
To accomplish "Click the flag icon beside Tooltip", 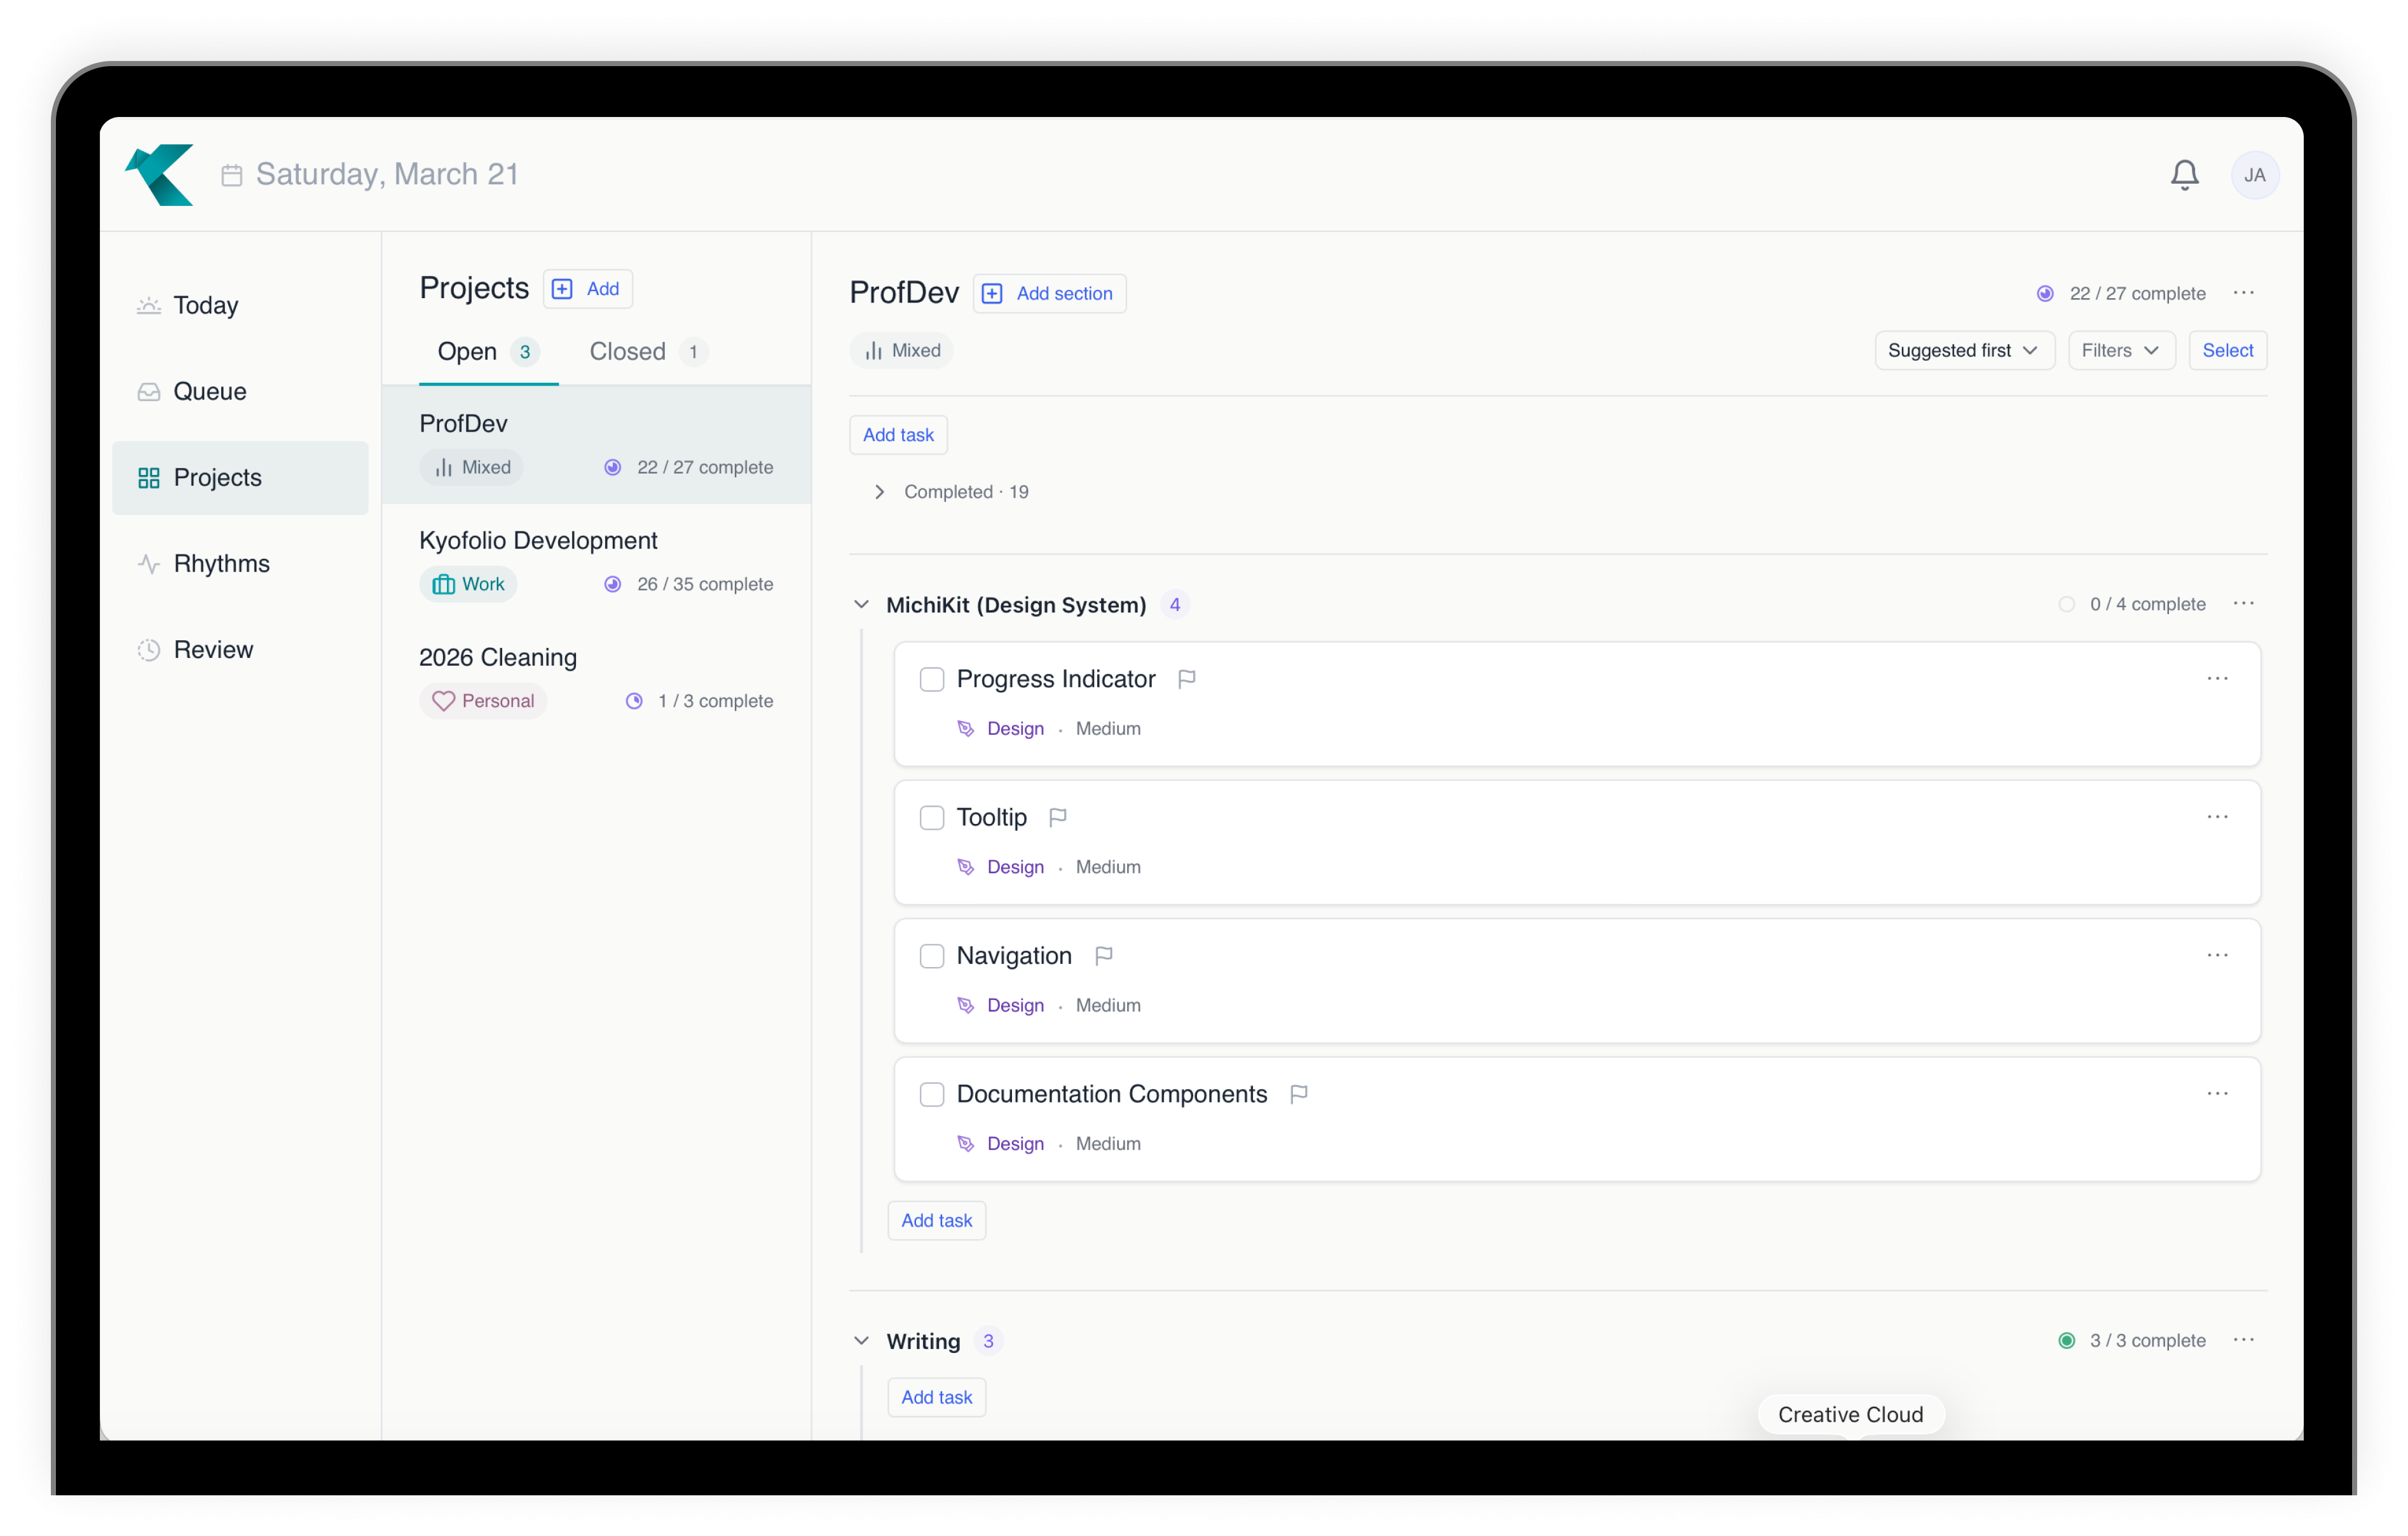I will pos(1058,817).
